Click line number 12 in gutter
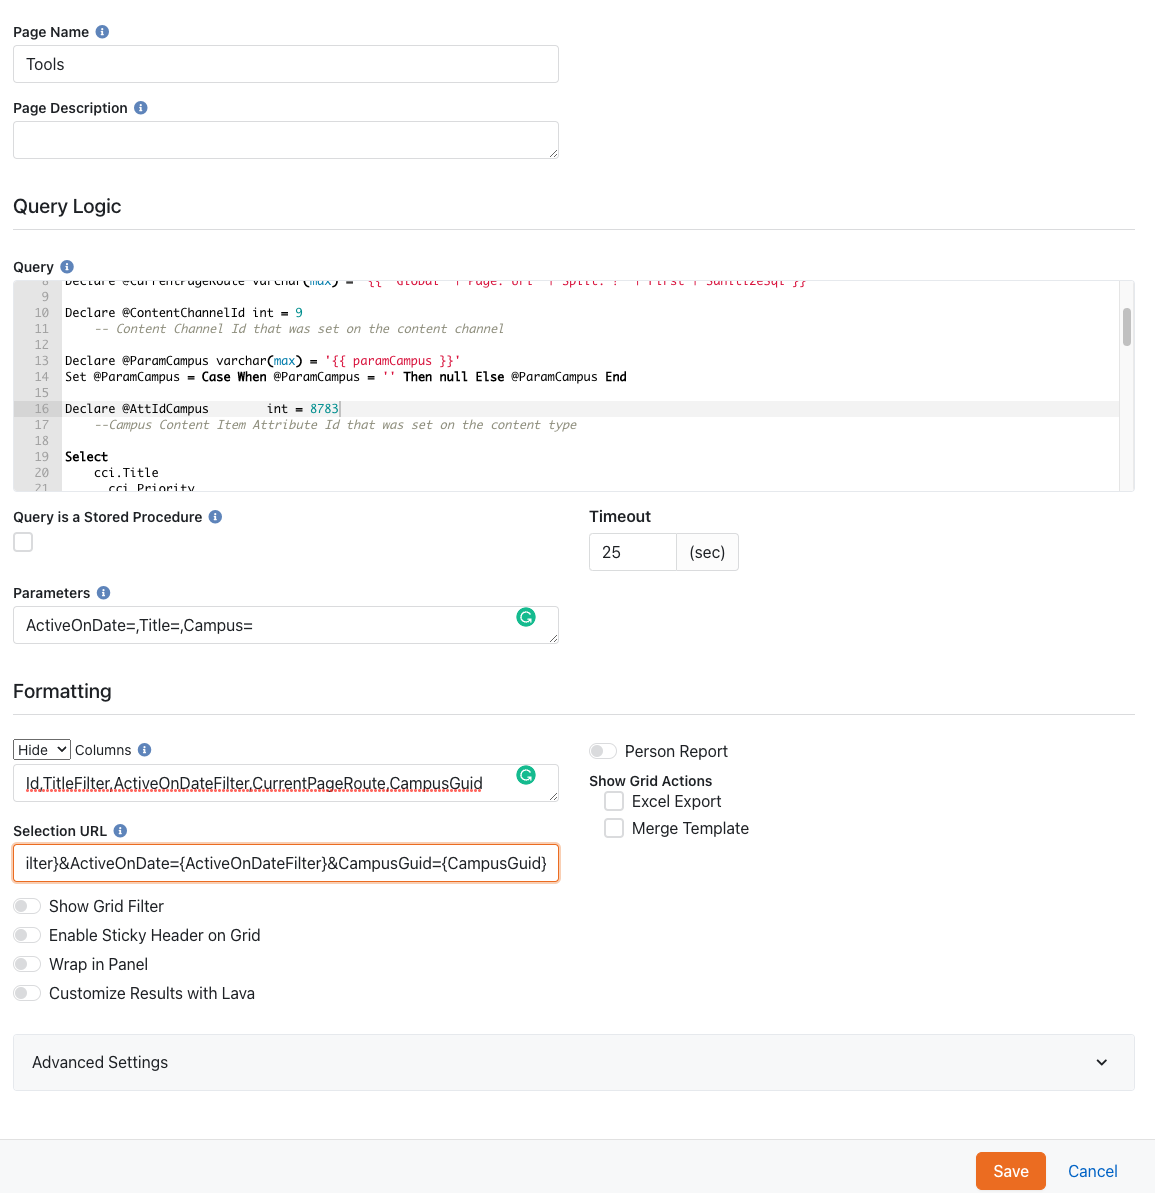Image resolution: width=1155 pixels, height=1193 pixels. 41,345
